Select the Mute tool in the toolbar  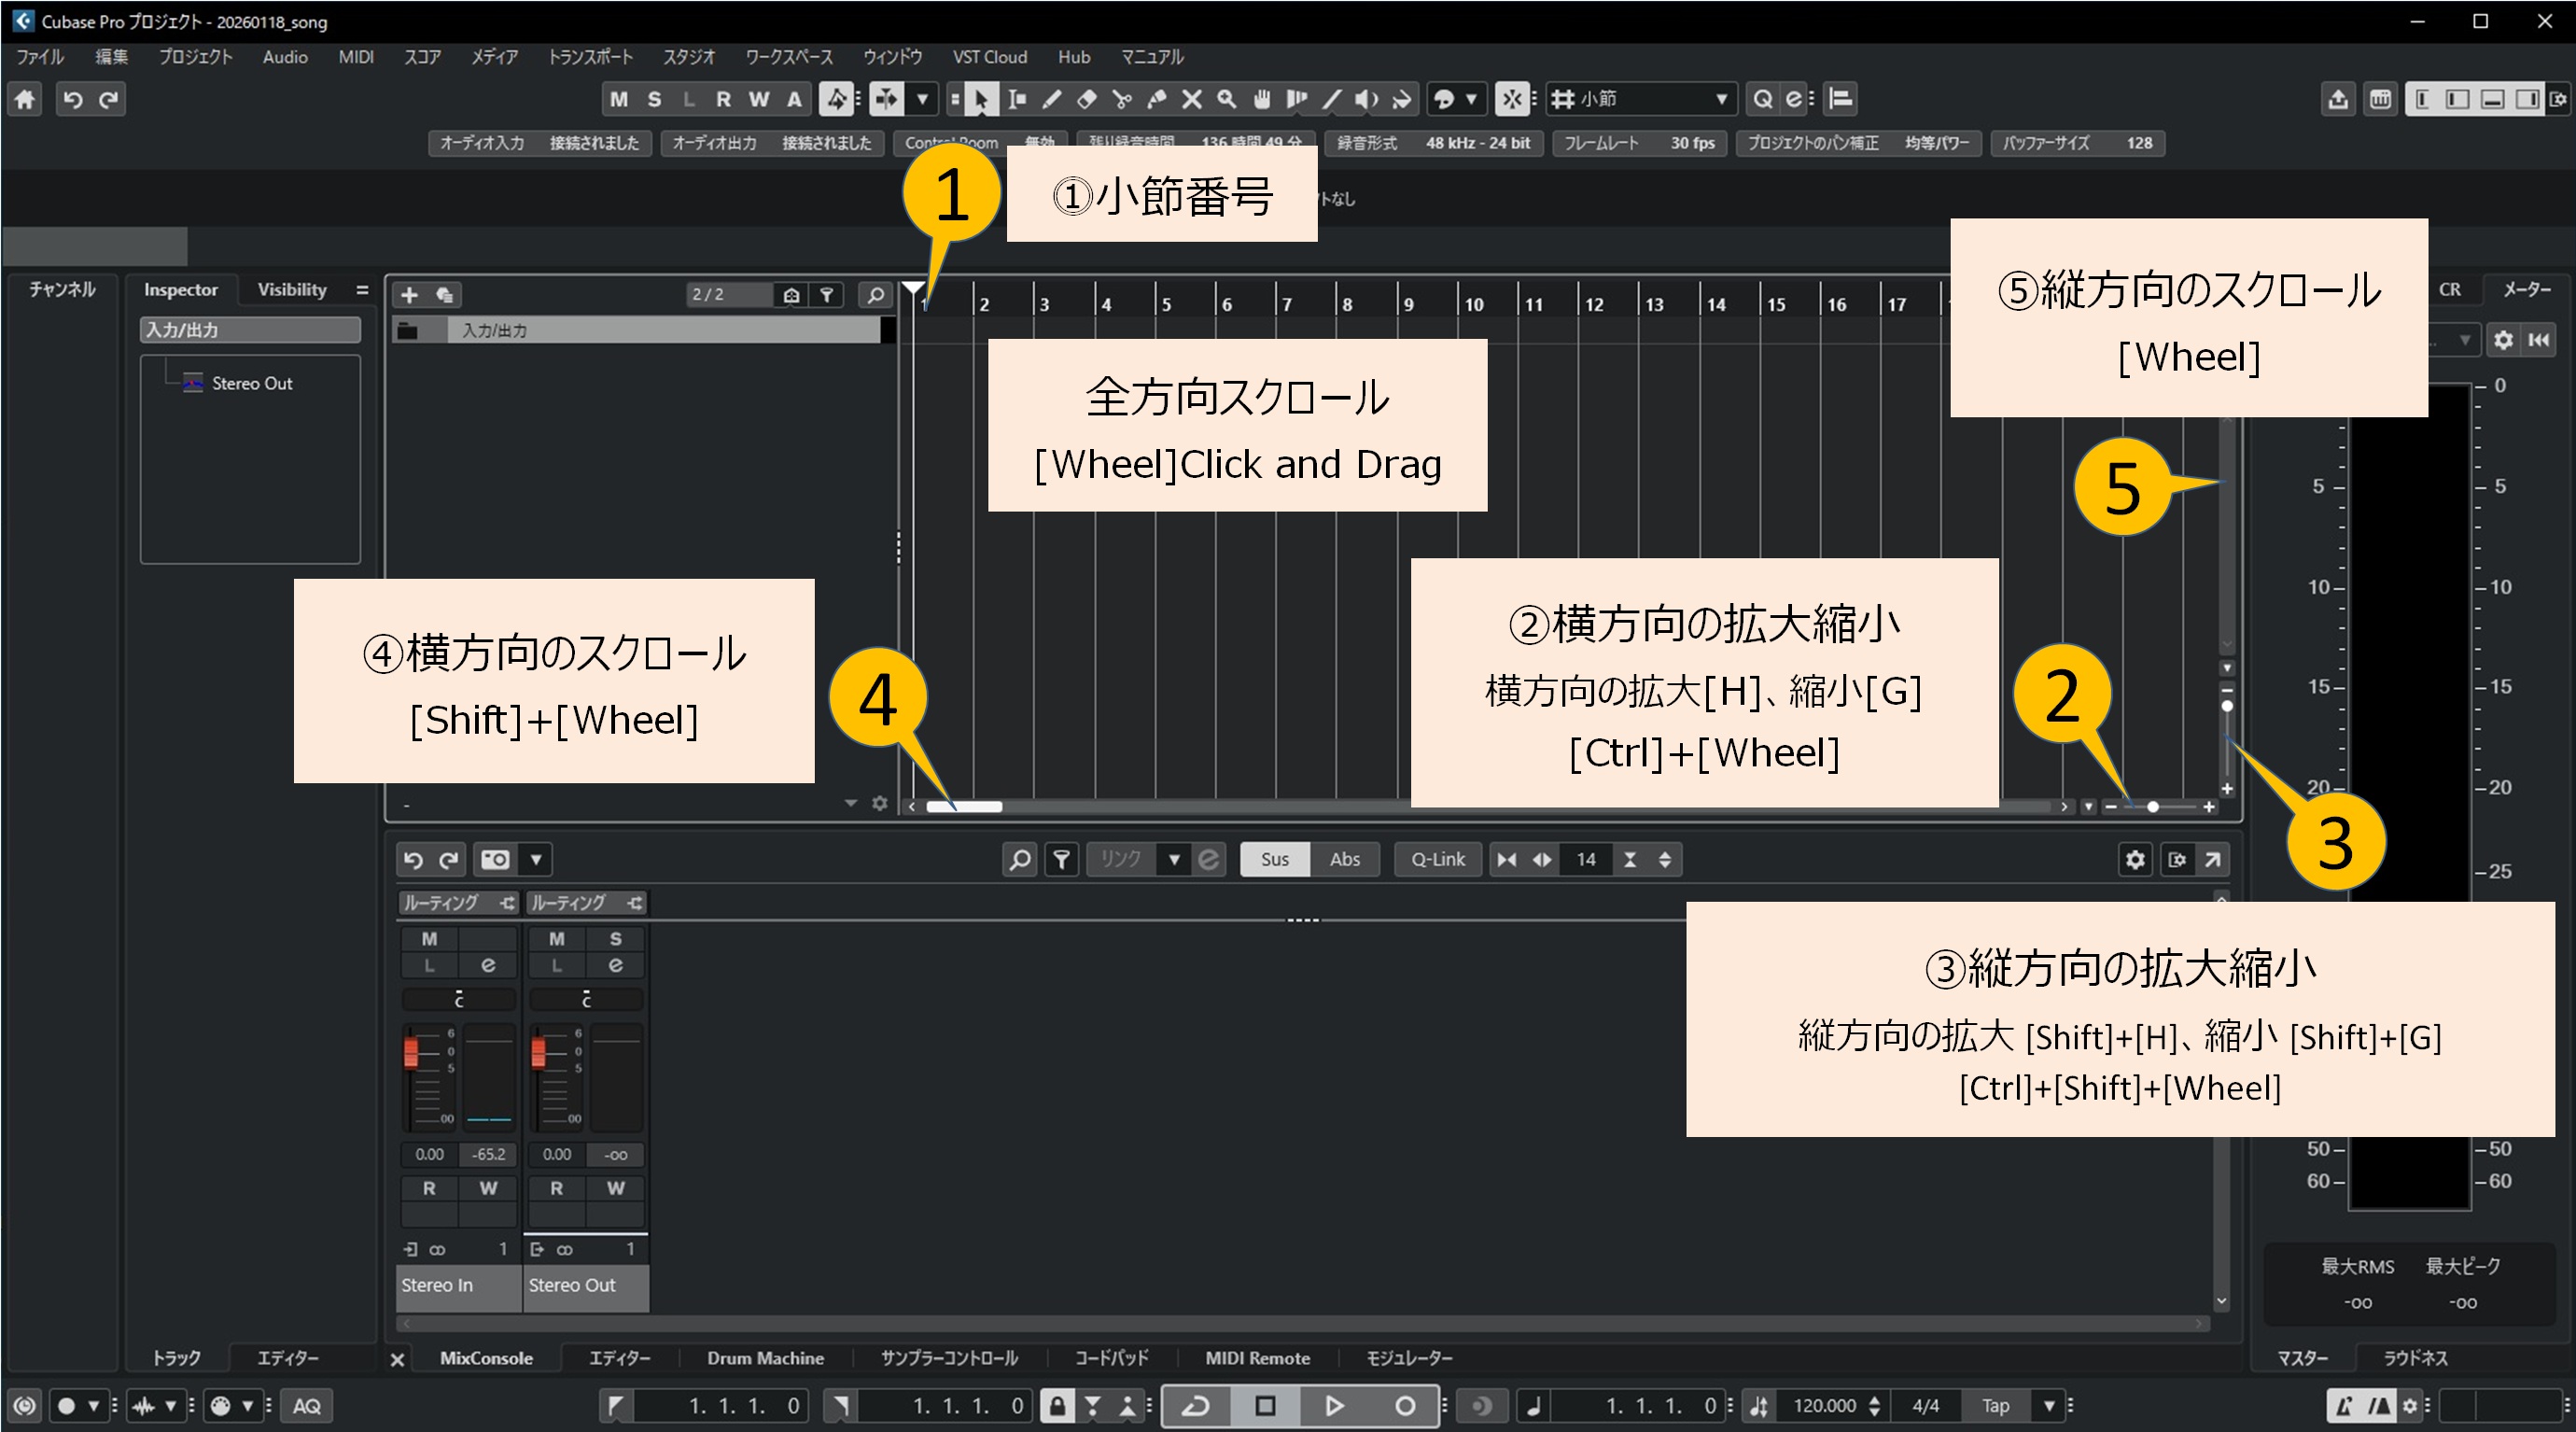(x=1192, y=99)
